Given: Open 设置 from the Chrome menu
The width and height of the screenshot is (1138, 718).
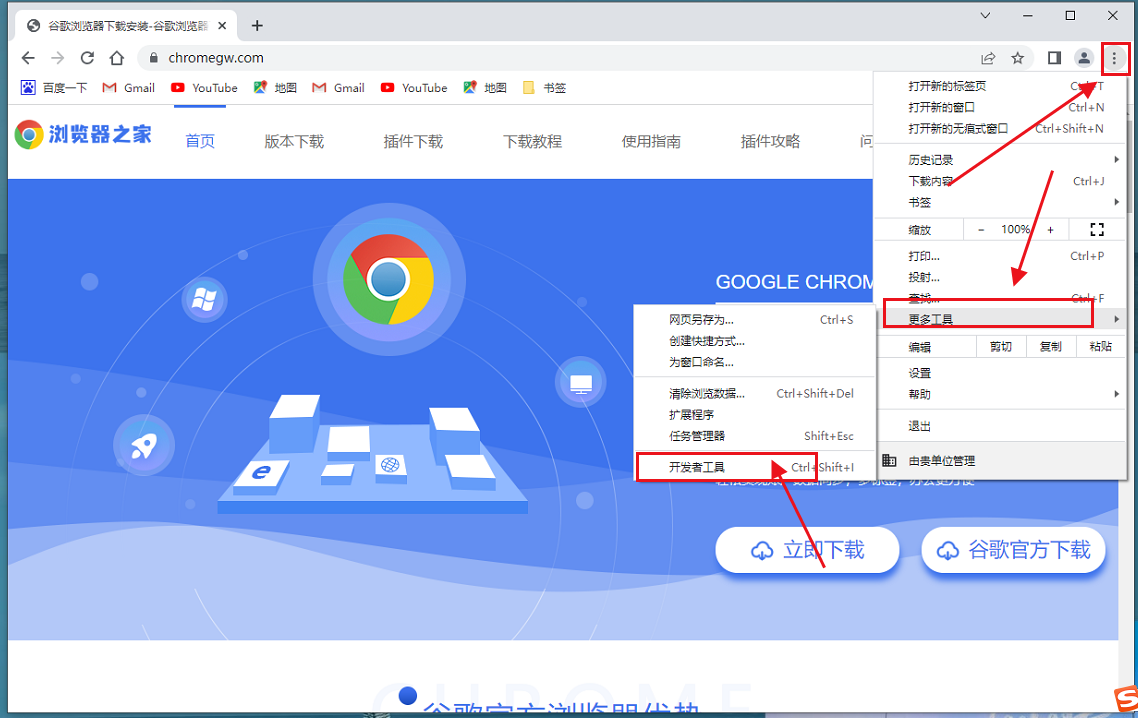Looking at the screenshot, I should point(1001,373).
